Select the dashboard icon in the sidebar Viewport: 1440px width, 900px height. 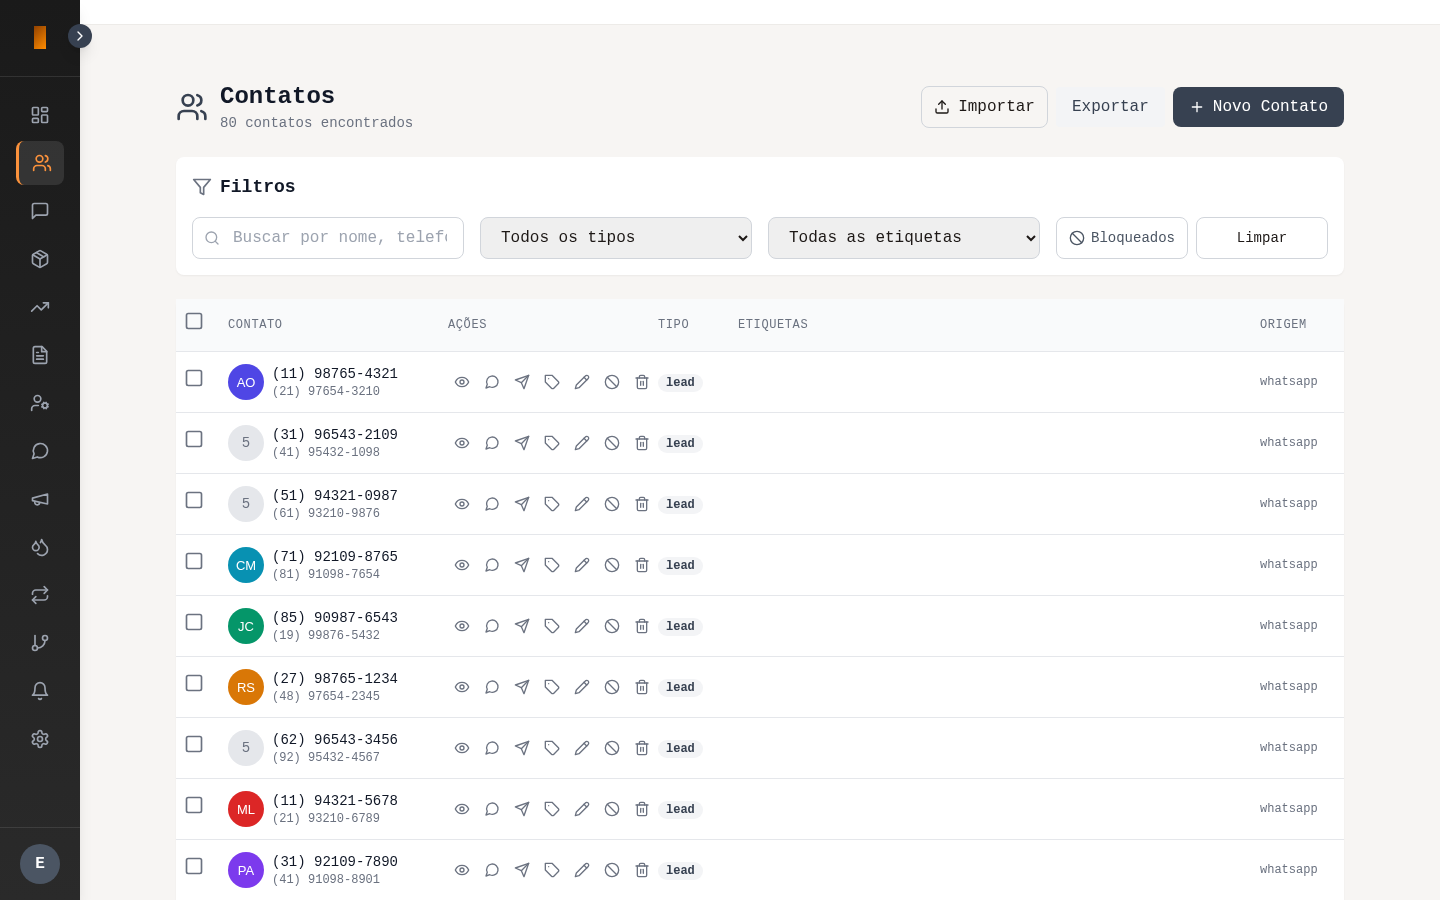tap(40, 115)
